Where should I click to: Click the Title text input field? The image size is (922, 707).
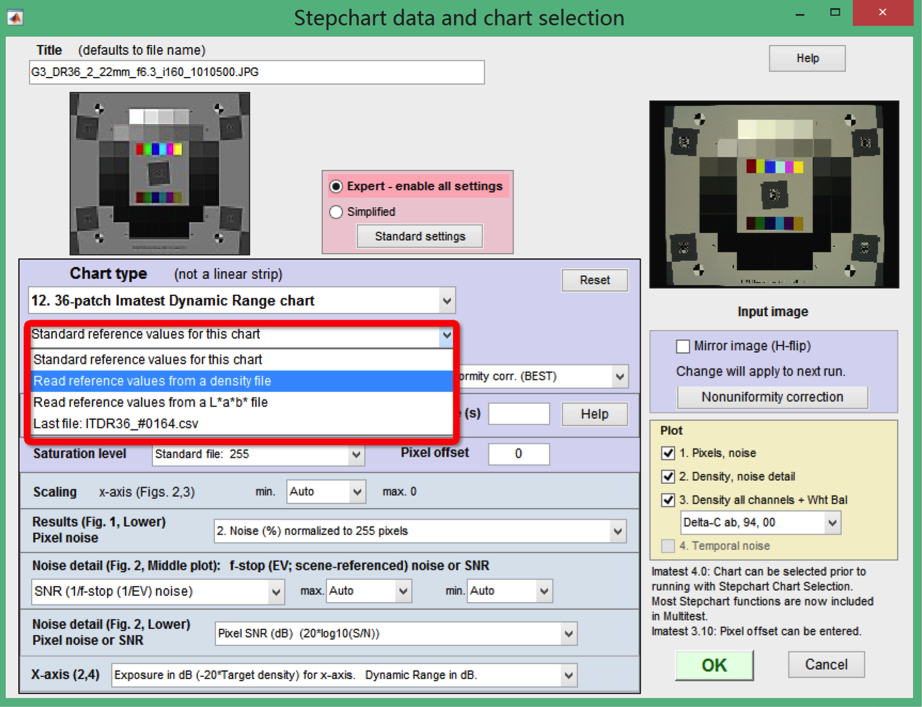257,73
